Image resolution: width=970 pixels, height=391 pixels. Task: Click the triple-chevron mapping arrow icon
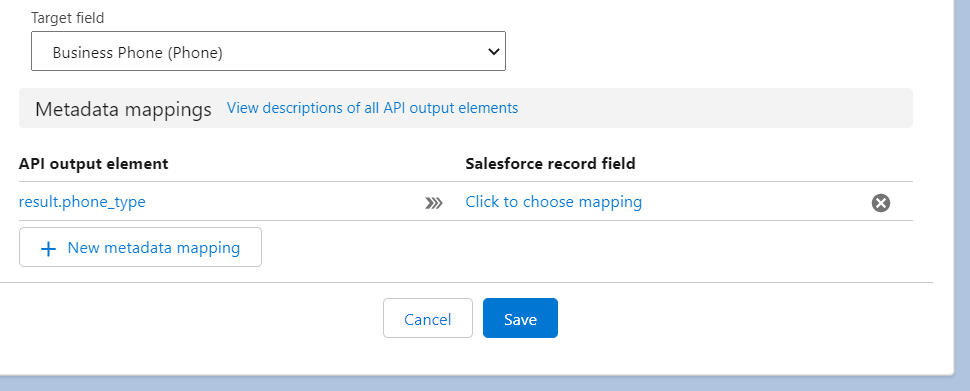click(434, 203)
